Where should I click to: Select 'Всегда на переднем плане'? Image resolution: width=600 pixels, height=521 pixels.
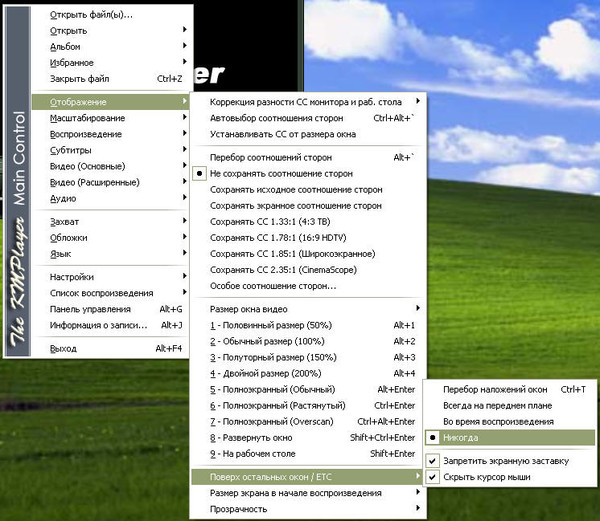tap(510, 405)
